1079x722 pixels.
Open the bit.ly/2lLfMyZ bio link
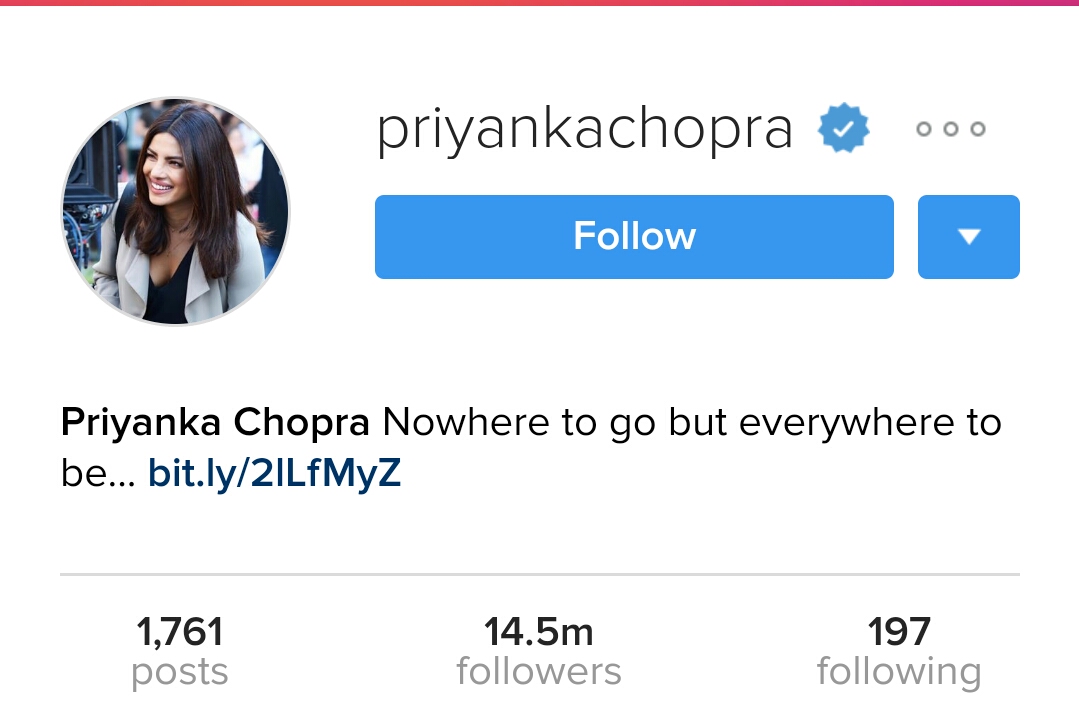point(274,474)
